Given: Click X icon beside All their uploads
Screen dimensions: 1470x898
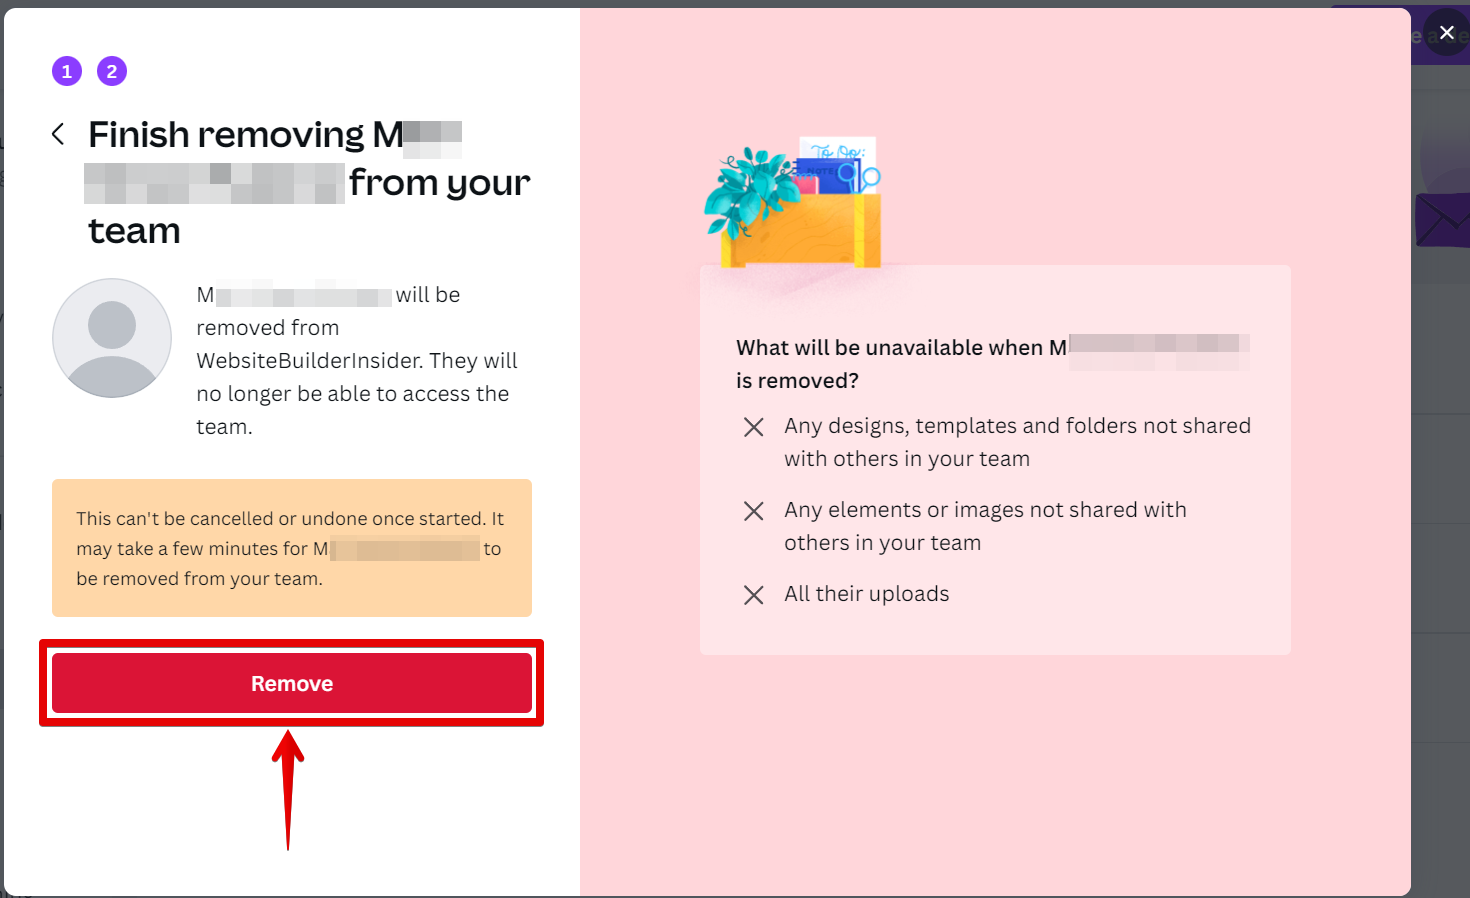Looking at the screenshot, I should [754, 595].
